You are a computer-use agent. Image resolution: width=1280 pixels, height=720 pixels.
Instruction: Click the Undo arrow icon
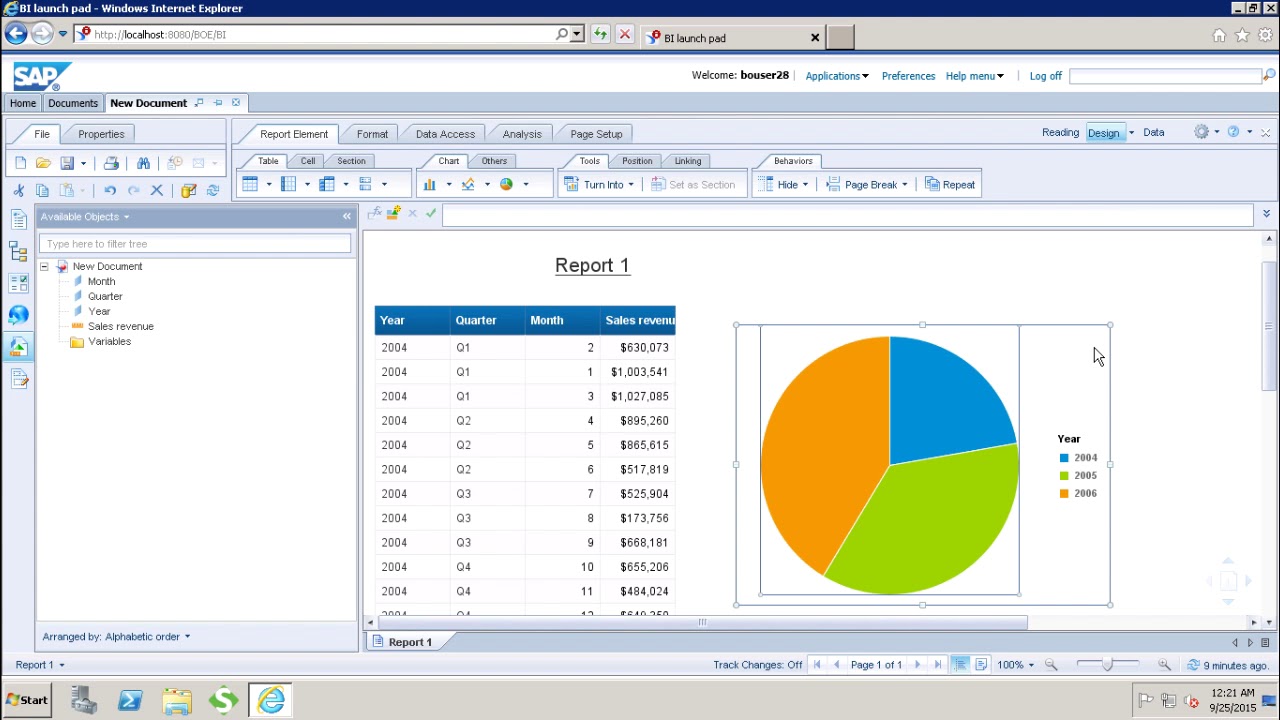110,190
